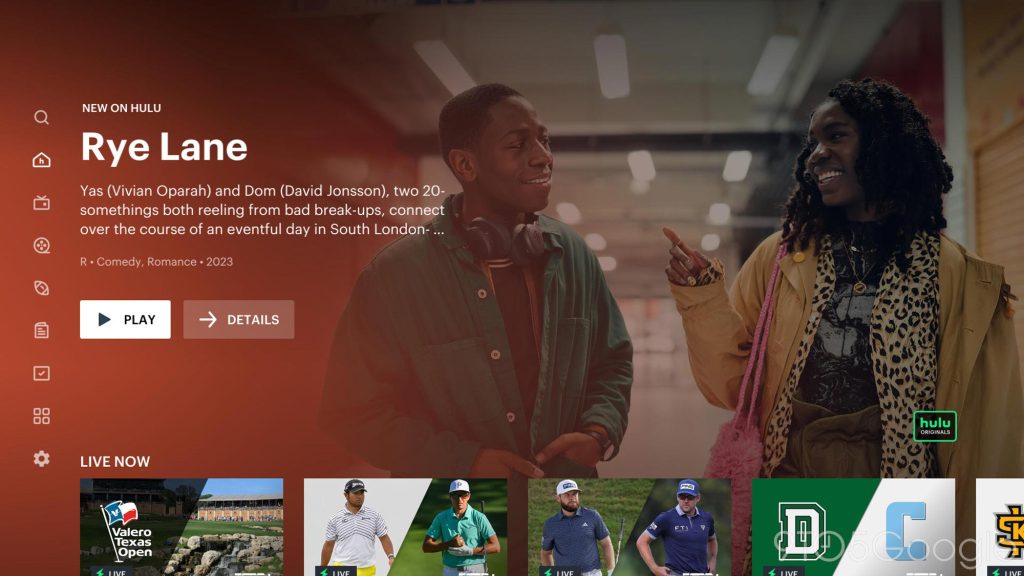The width and height of the screenshot is (1024, 576).
Task: Select the third live golf thumbnail
Action: pos(629,527)
